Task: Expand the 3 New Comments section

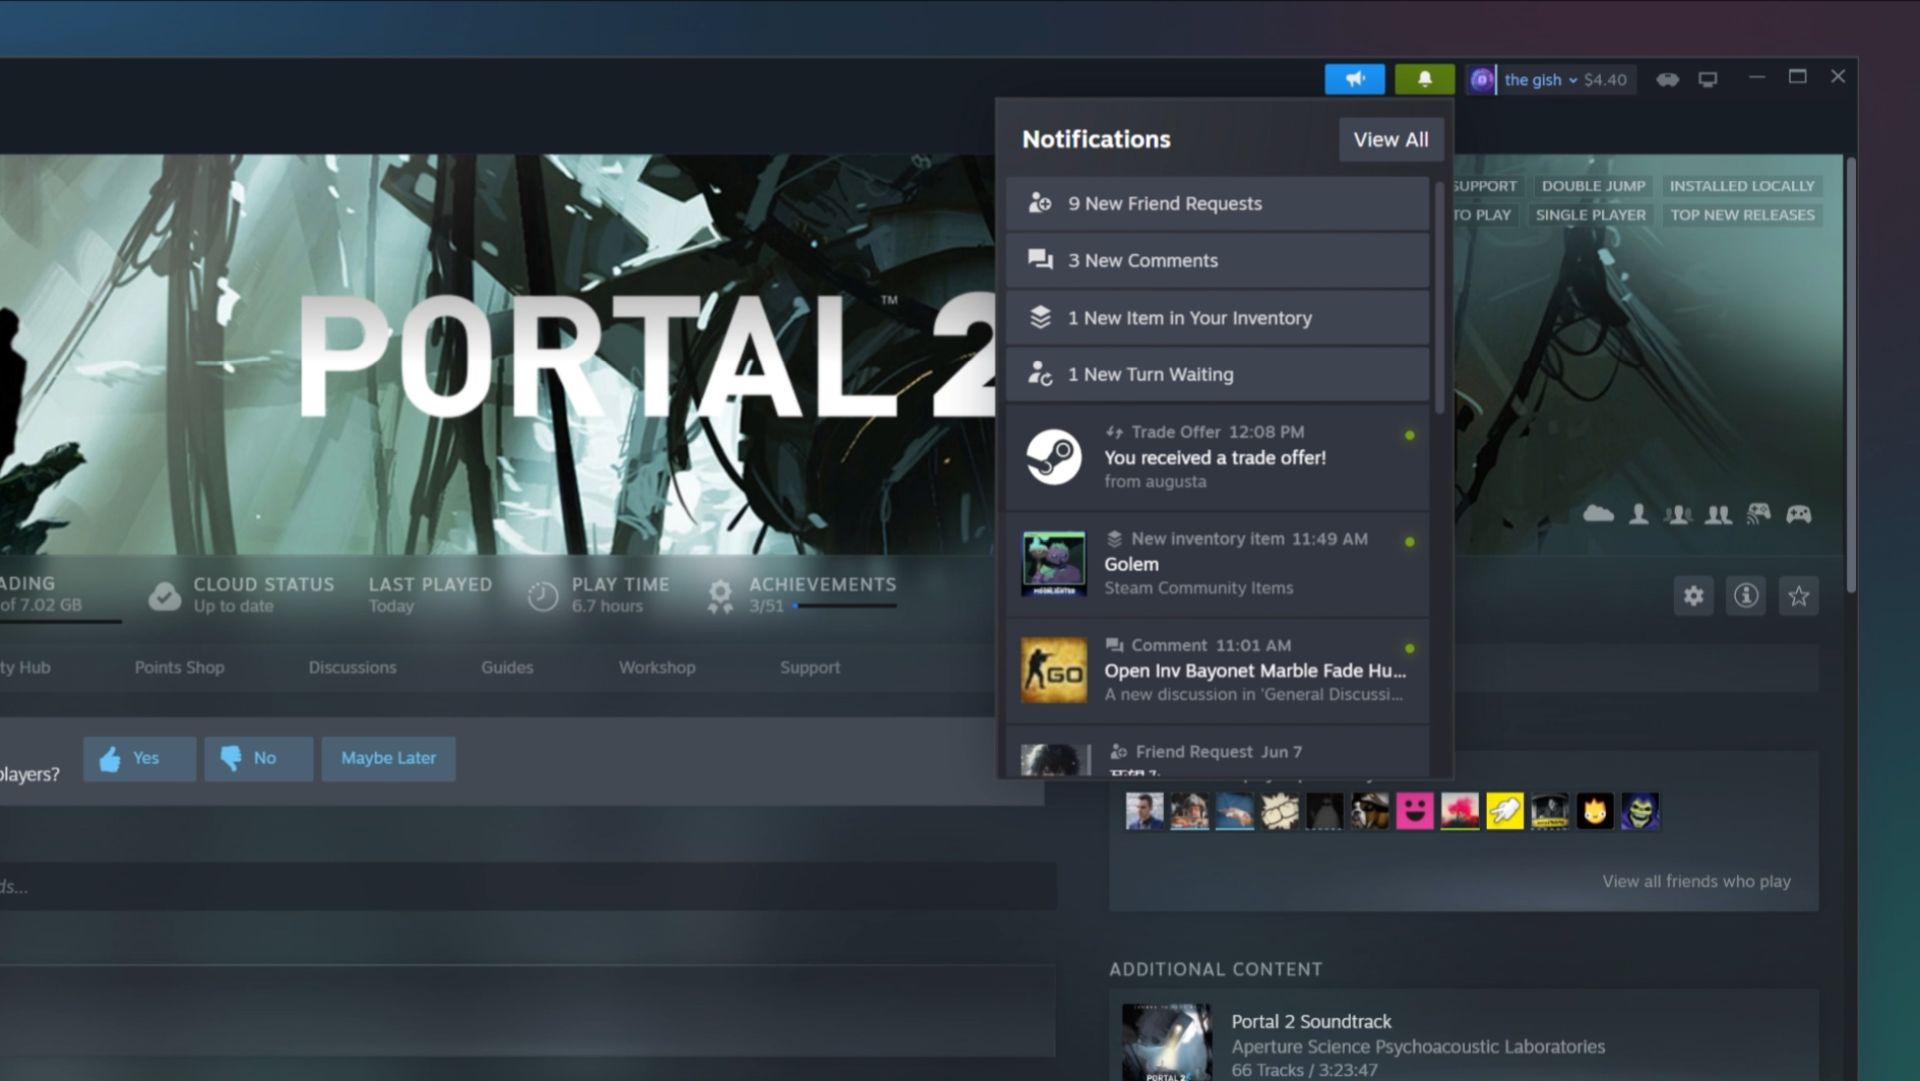Action: click(1218, 260)
